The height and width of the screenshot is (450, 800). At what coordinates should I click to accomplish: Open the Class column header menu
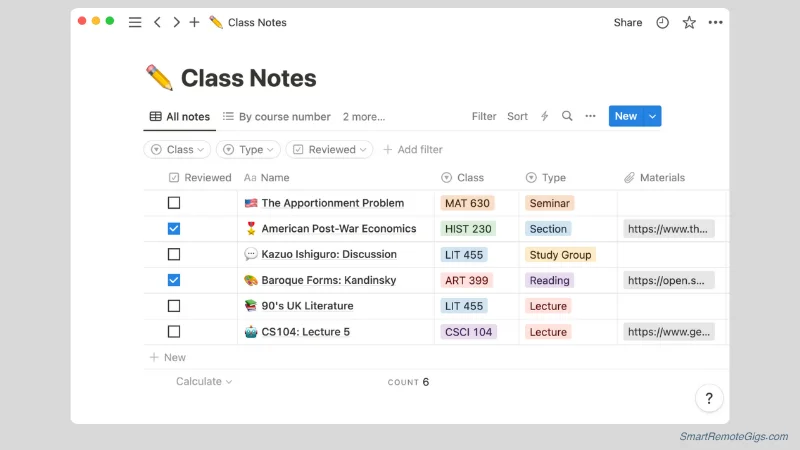(462, 178)
